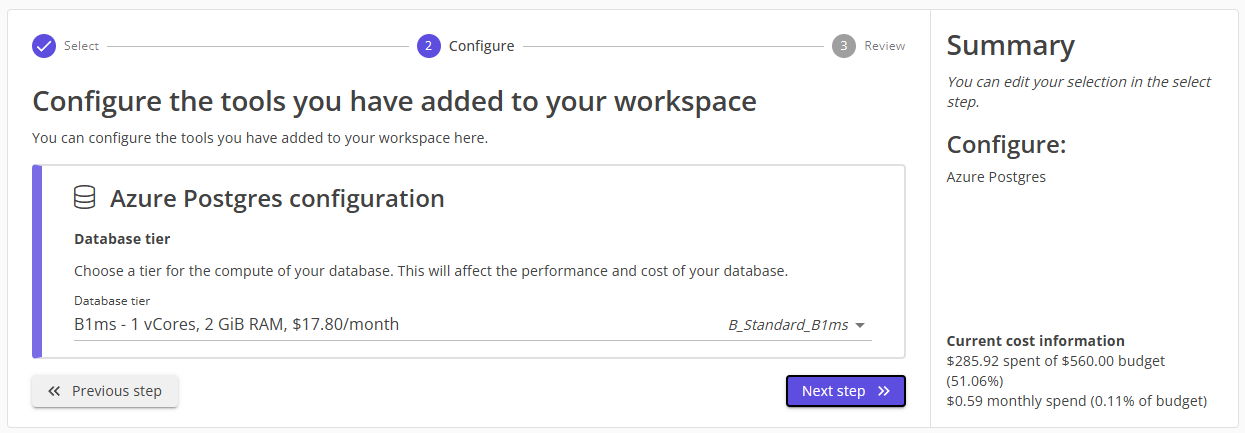Viewport: 1245px width, 433px height.
Task: Click the completed Select step checkmark icon
Action: coord(44,46)
